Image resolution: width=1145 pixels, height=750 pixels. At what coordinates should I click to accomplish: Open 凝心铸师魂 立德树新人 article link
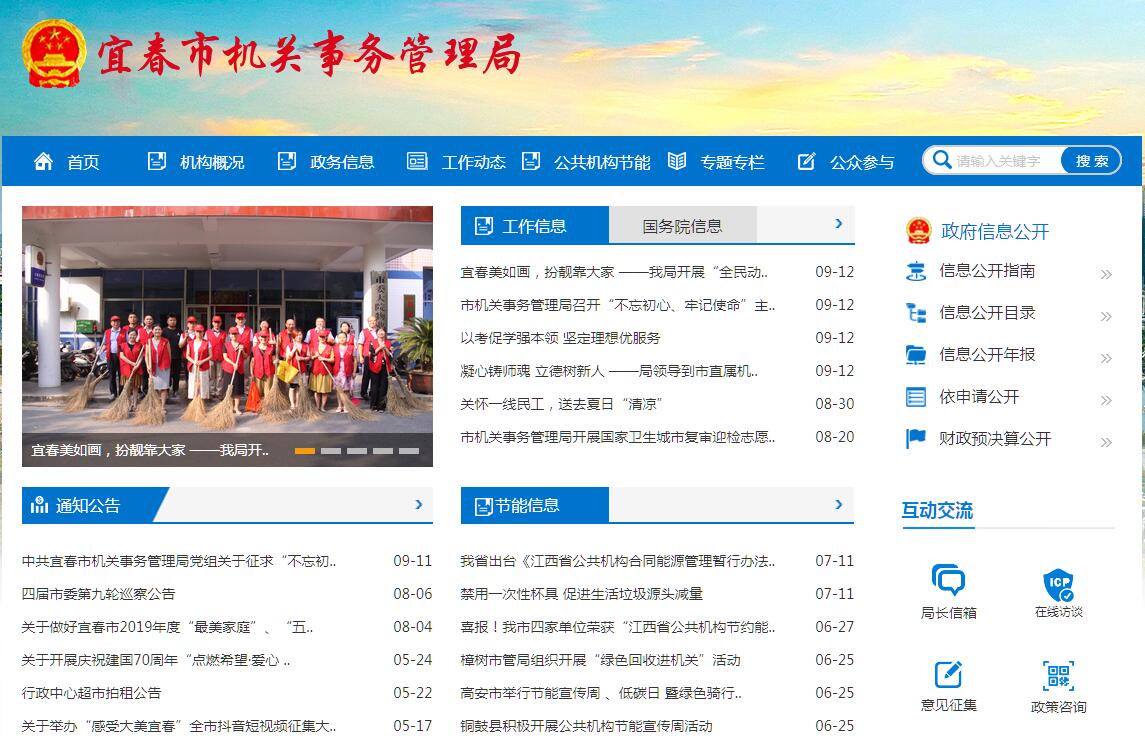point(609,371)
